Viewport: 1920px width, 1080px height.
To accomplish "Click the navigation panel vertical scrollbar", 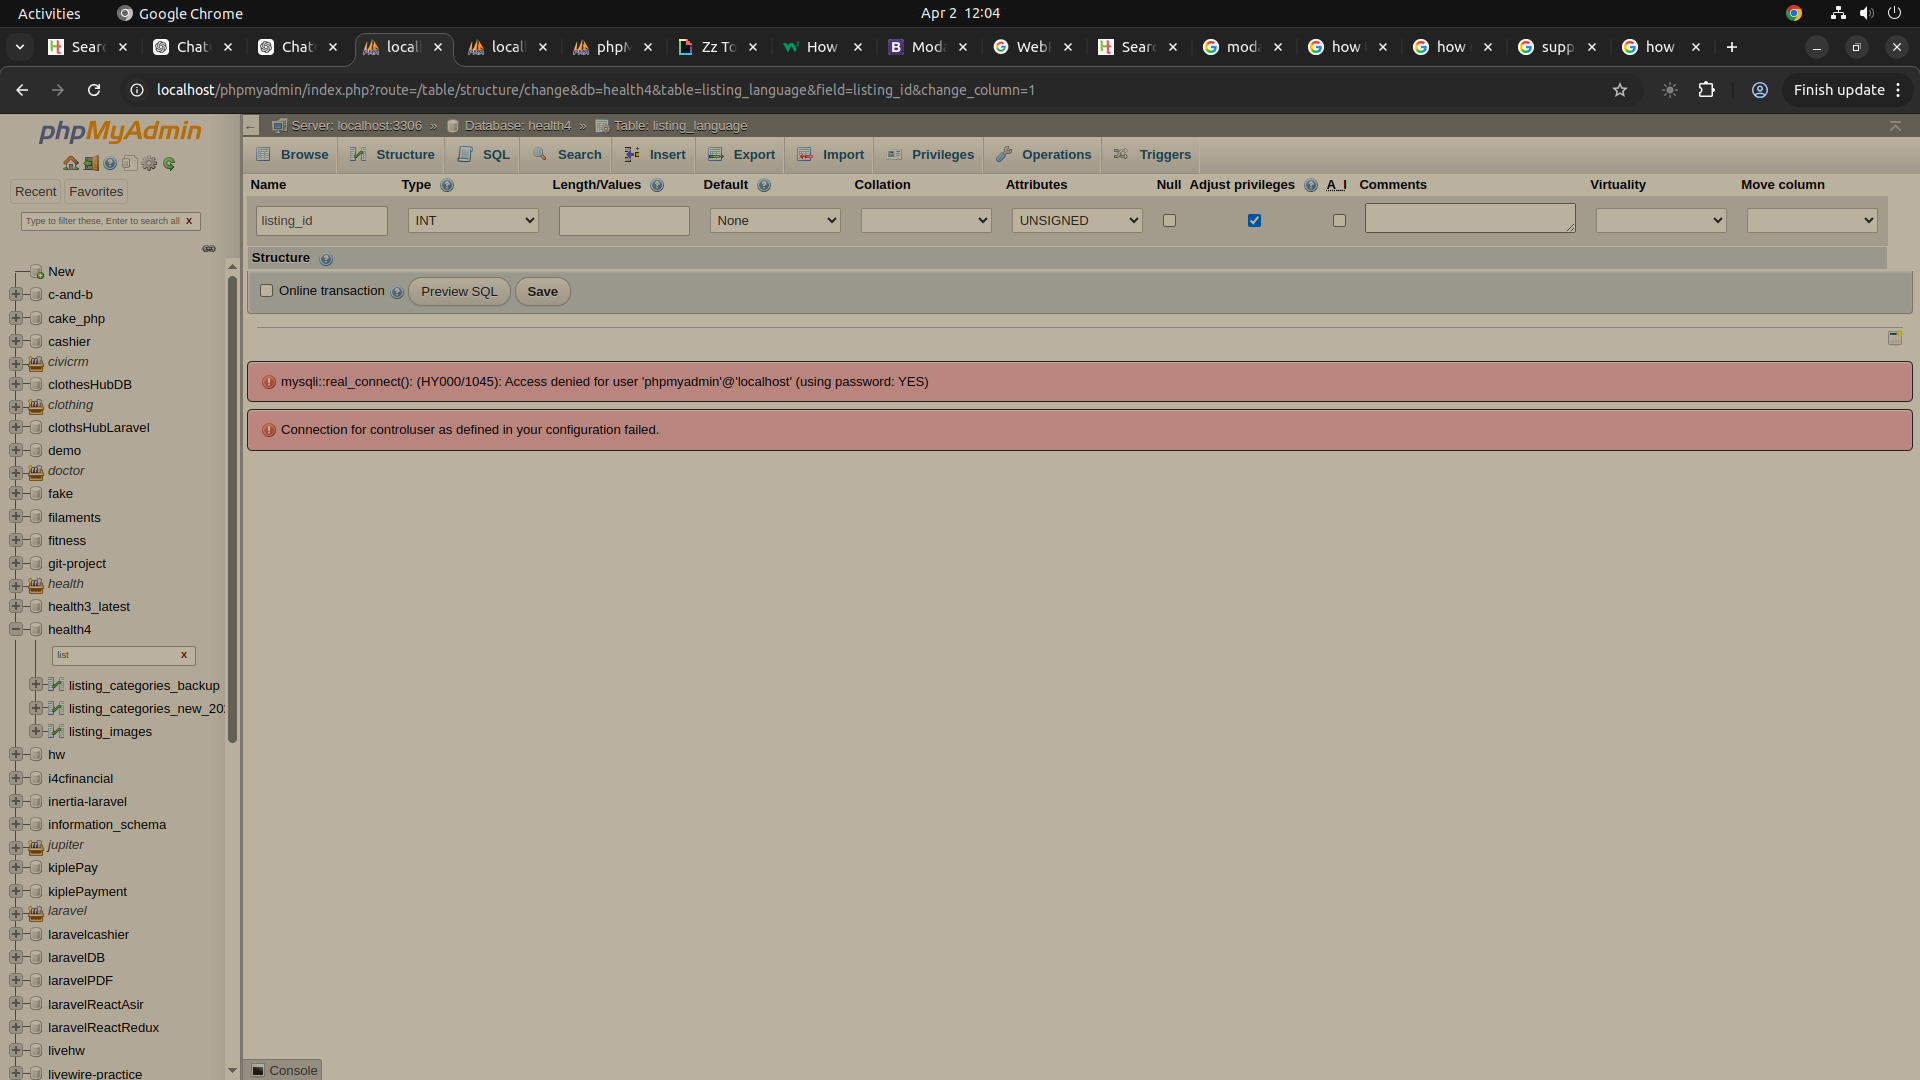I will 232,510.
